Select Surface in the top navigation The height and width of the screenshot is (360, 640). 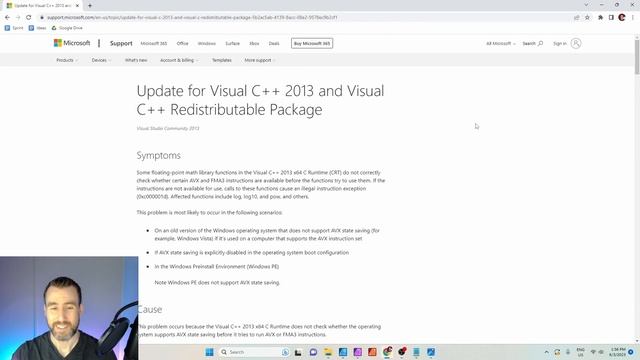[x=232, y=43]
